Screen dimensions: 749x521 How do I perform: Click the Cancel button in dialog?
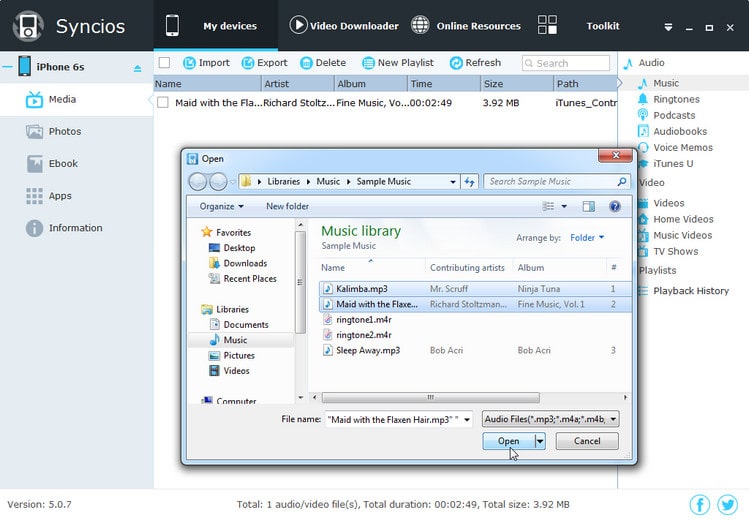tap(587, 441)
